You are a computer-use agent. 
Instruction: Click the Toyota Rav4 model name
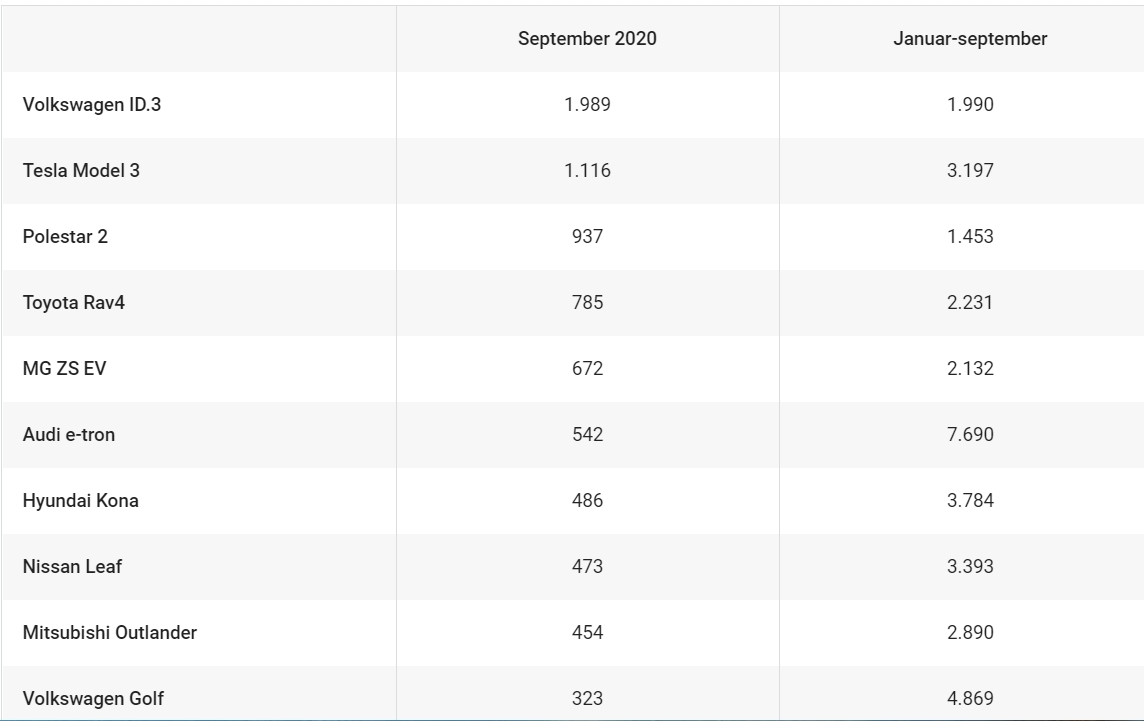(74, 303)
